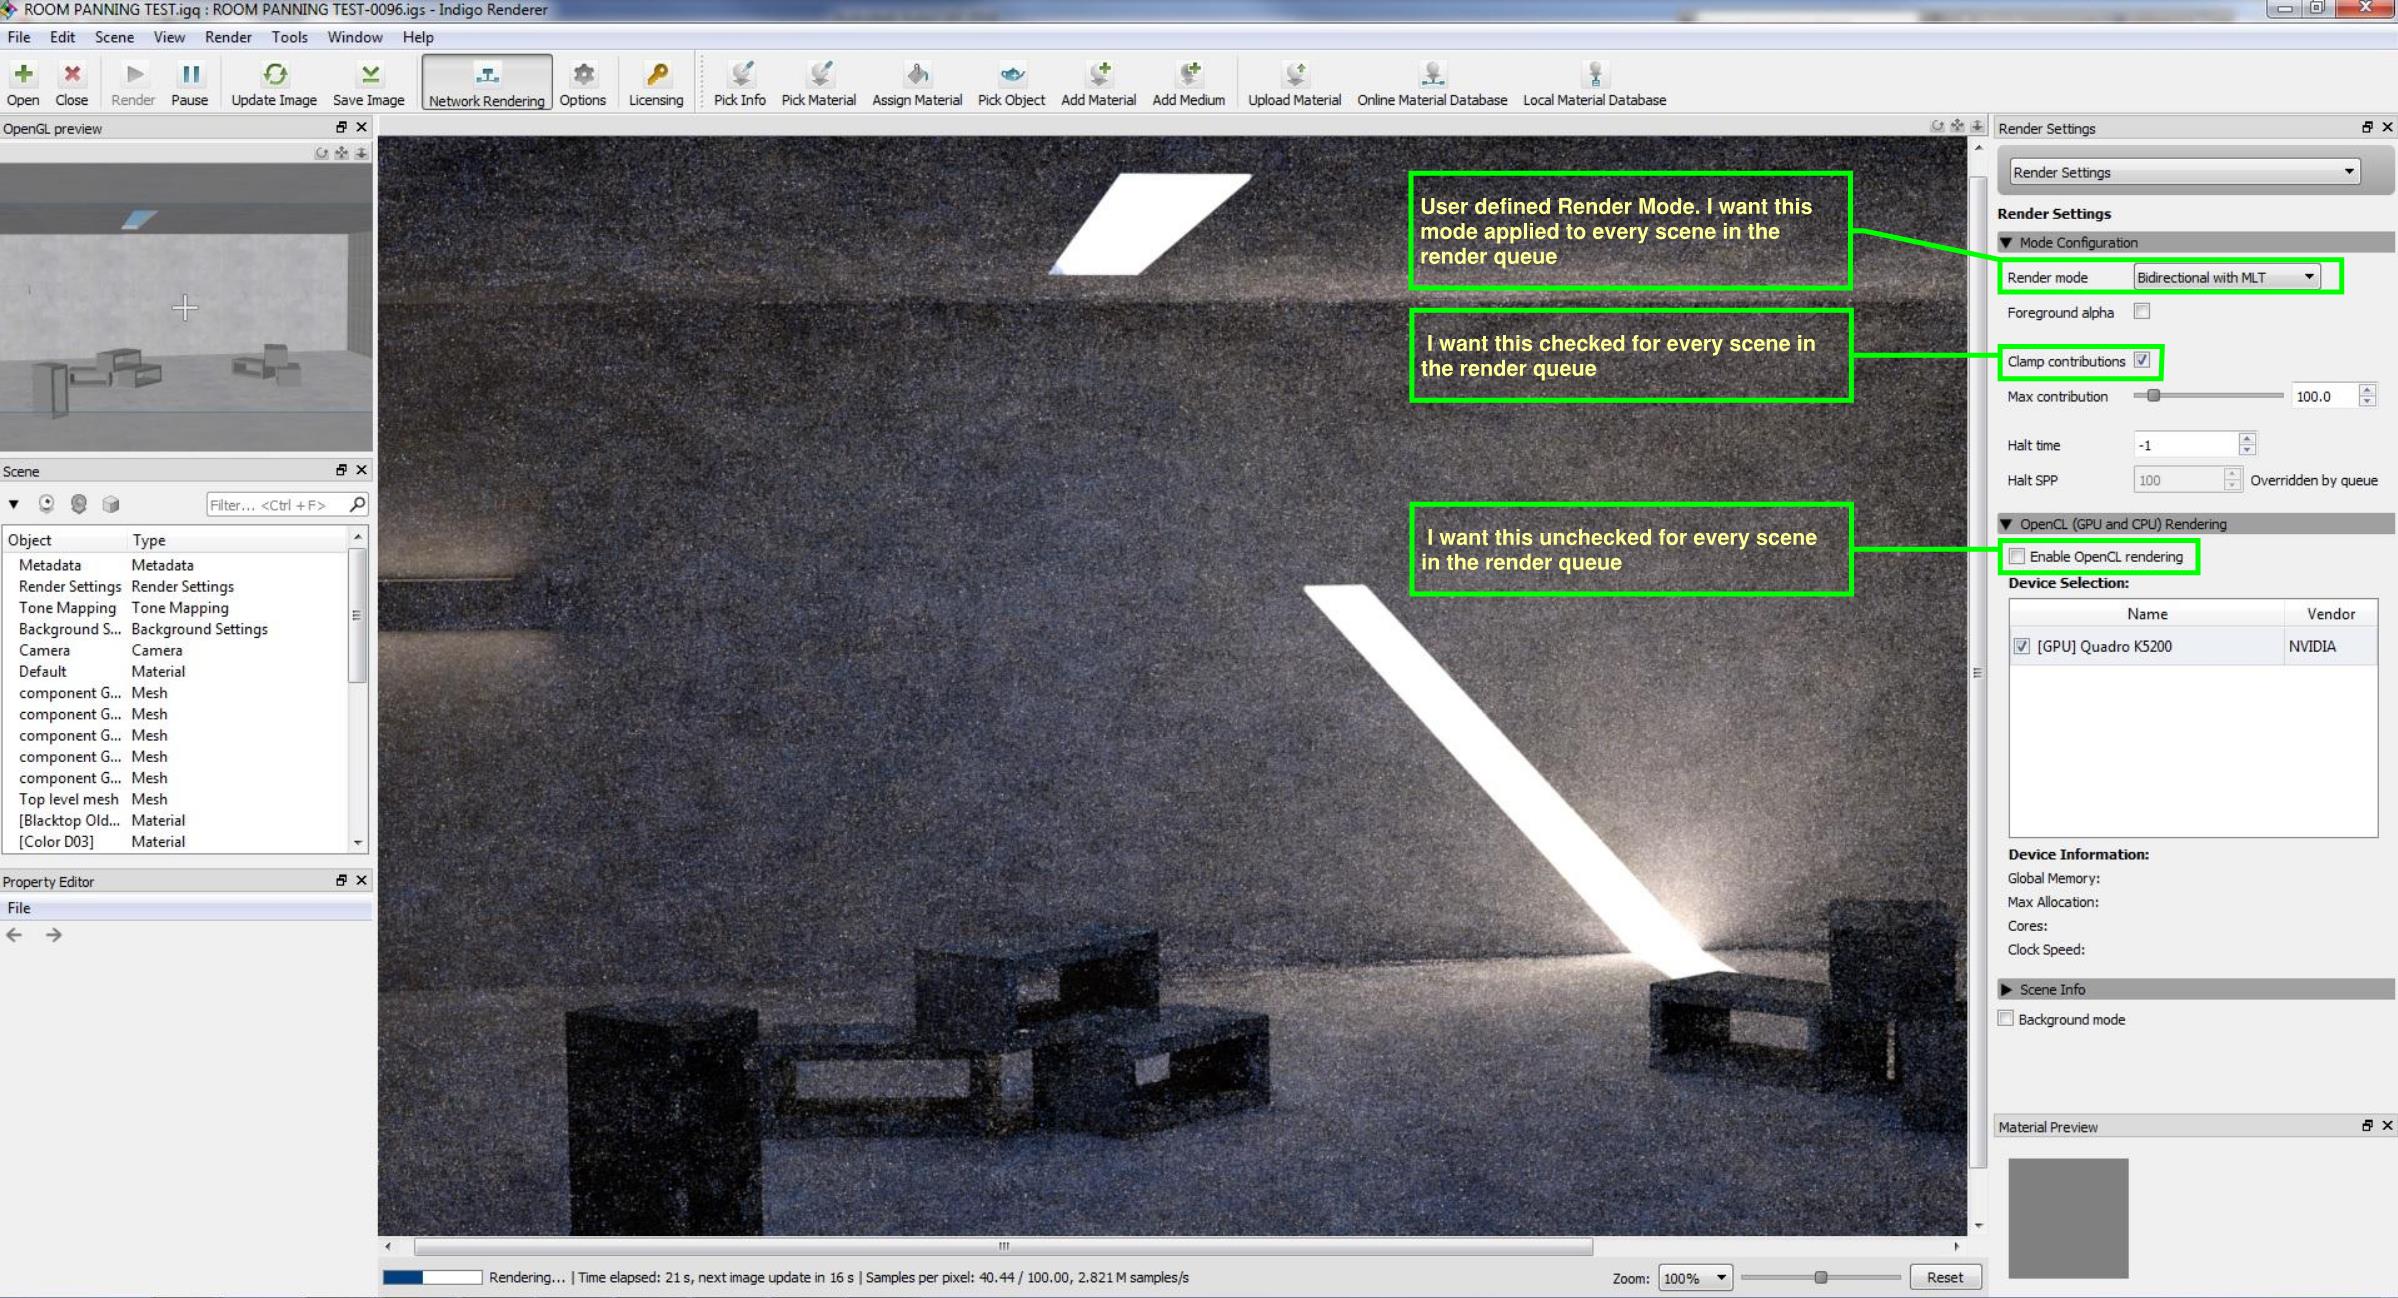Check the Foreground alpha checkbox
The height and width of the screenshot is (1298, 2398).
[2142, 312]
